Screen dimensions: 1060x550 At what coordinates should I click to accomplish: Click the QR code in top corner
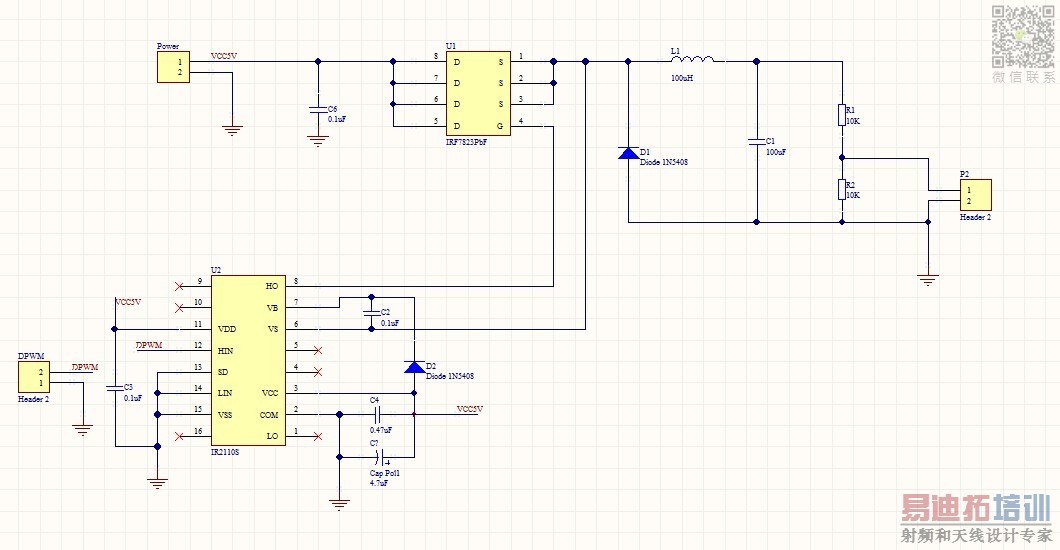tap(1023, 36)
